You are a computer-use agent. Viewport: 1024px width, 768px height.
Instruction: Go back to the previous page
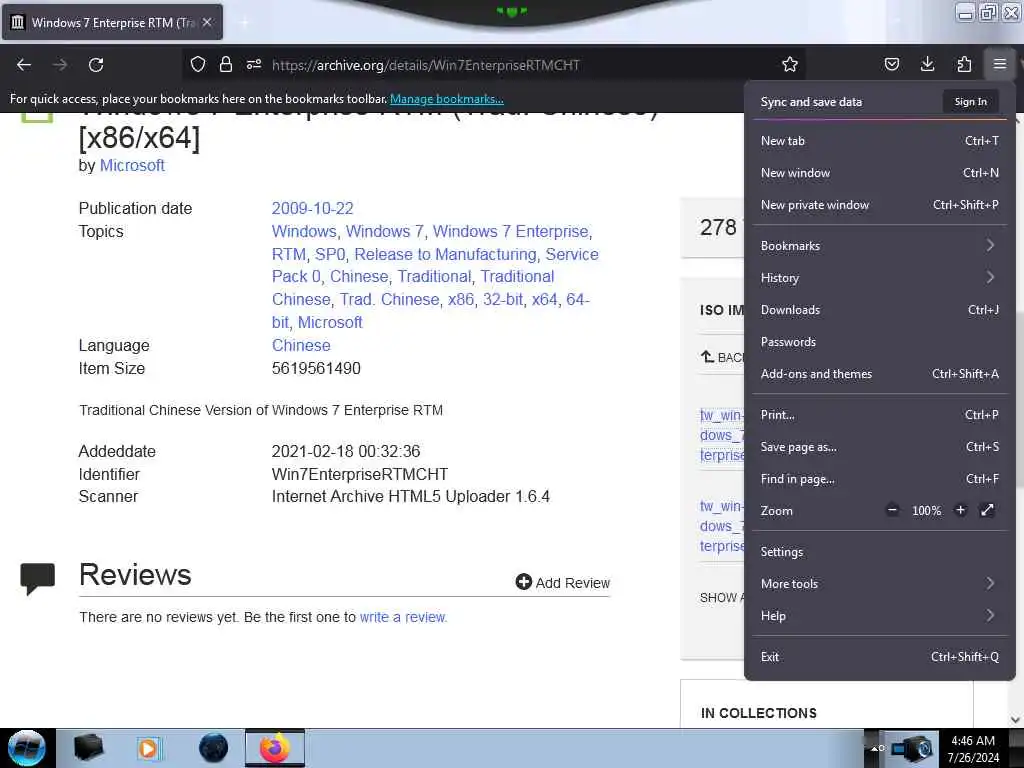click(24, 65)
